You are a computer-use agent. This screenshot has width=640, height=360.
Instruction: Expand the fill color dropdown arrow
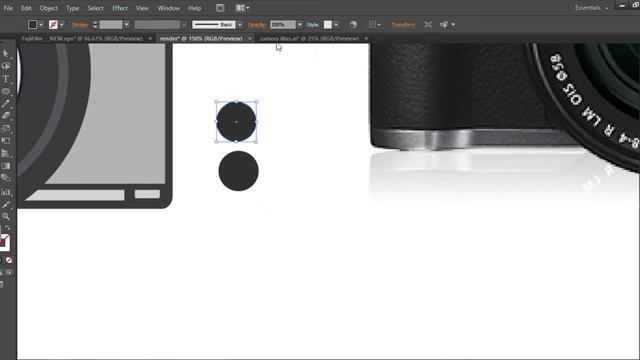(41, 25)
